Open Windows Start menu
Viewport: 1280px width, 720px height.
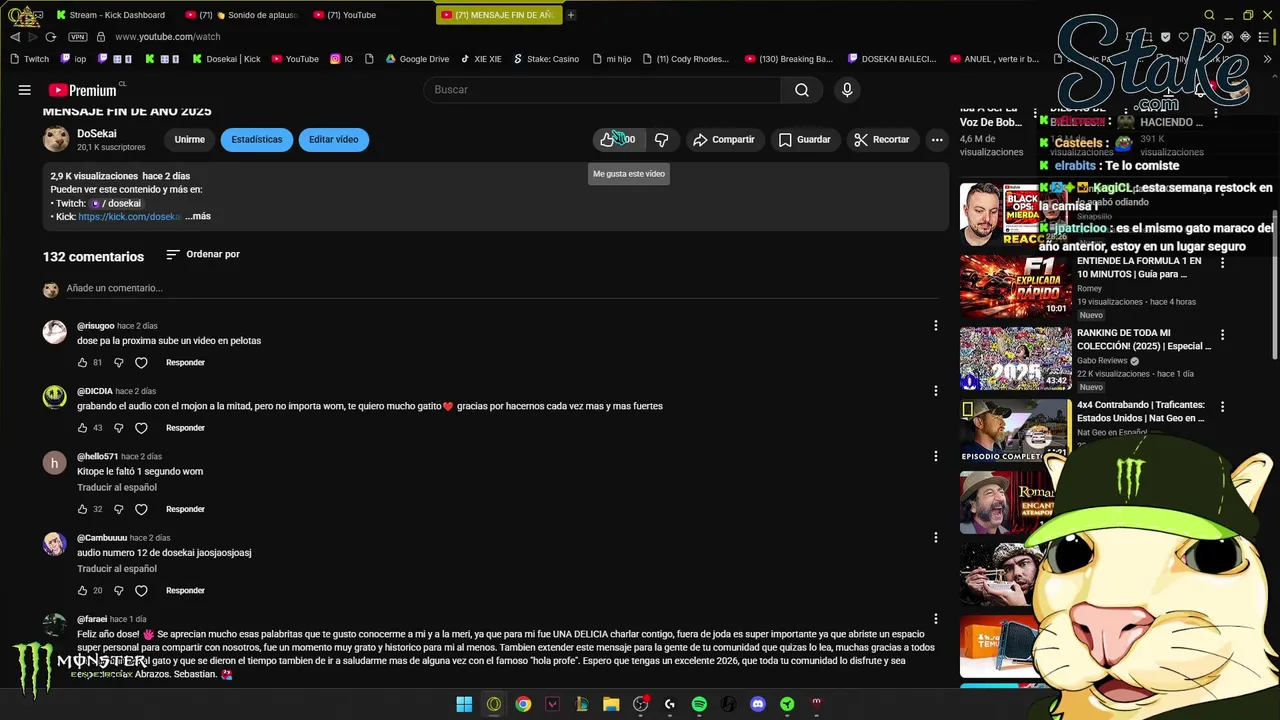[x=464, y=704]
